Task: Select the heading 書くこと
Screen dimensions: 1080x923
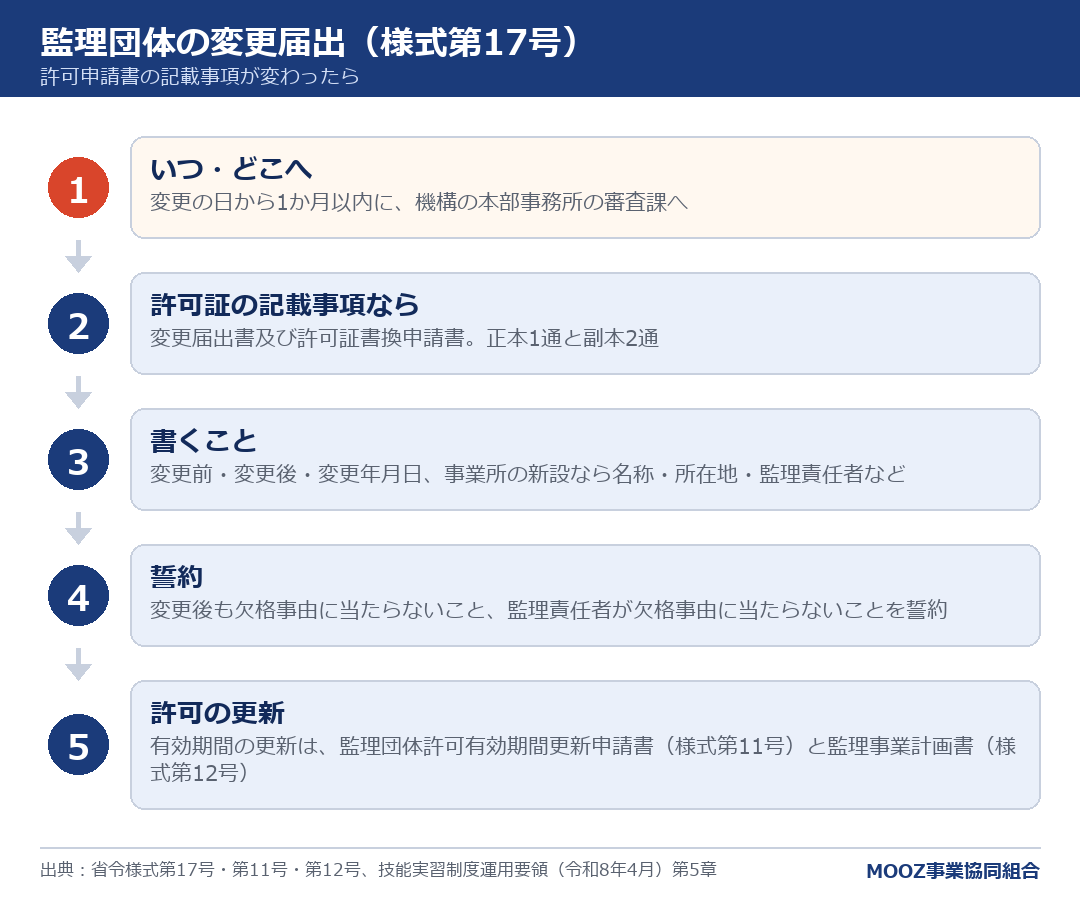Action: 203,441
